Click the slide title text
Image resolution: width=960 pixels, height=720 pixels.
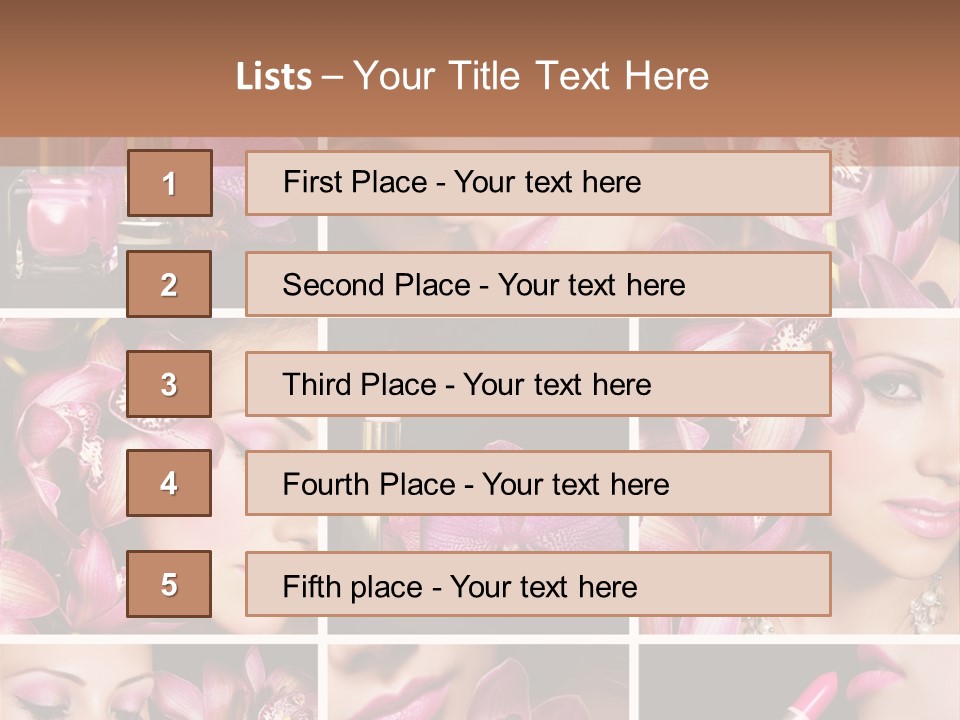tap(473, 76)
